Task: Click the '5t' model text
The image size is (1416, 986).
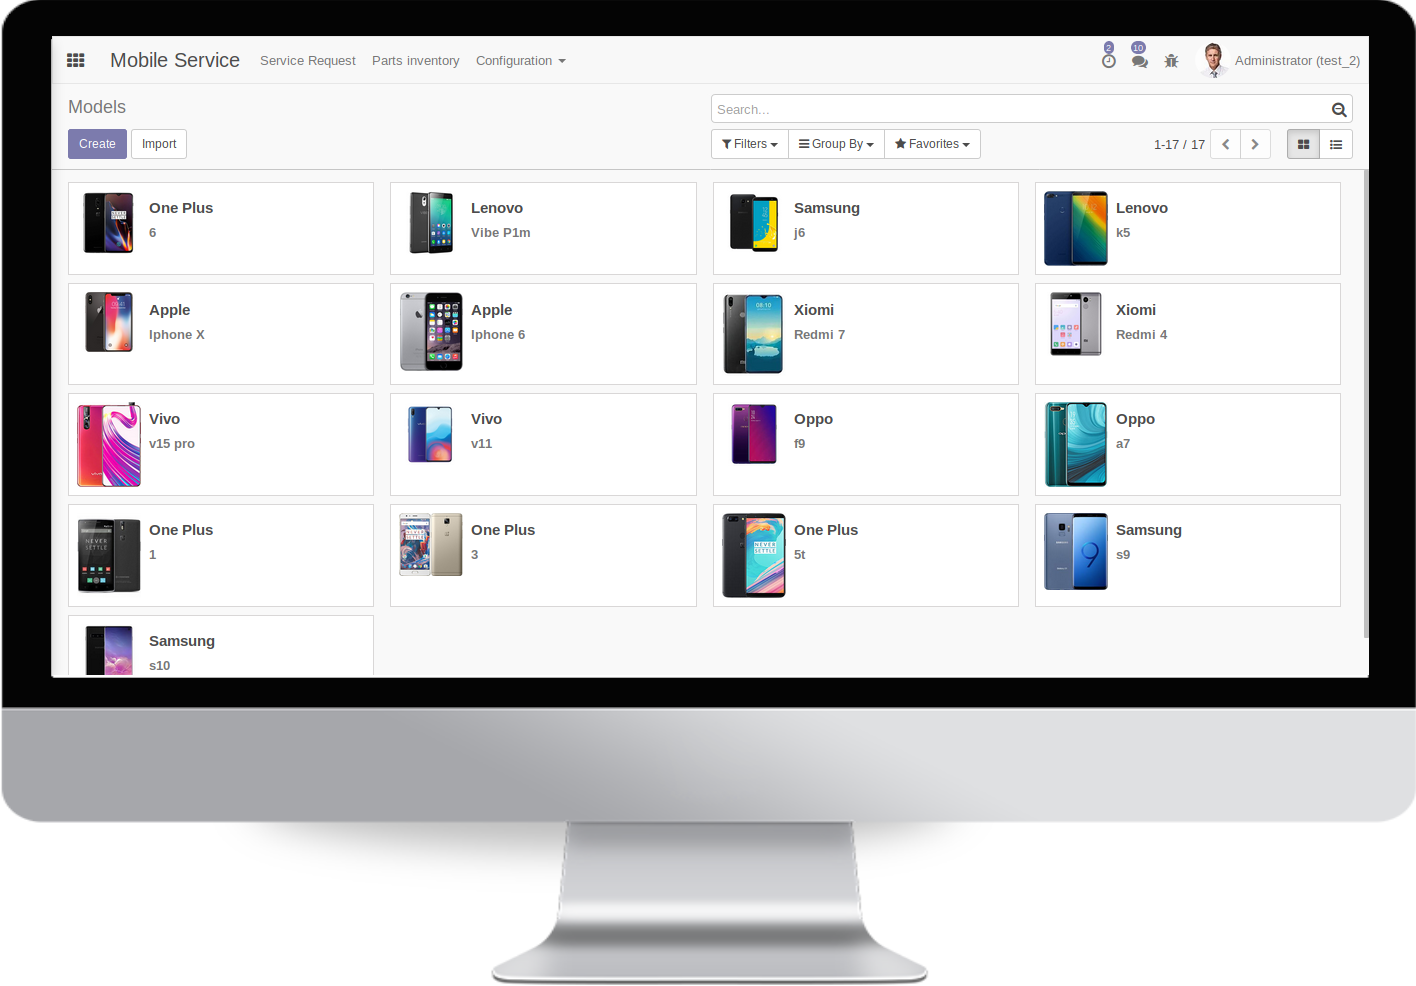Action: 800,554
